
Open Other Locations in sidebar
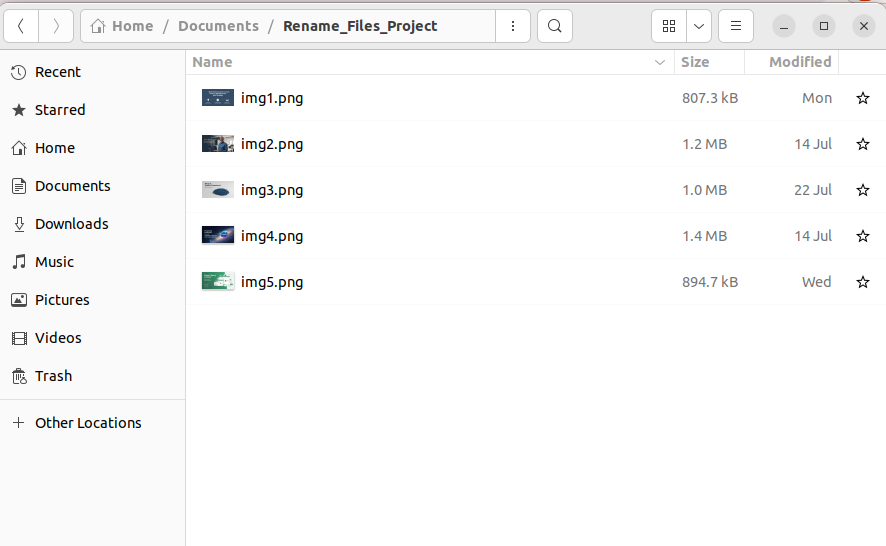coord(88,423)
